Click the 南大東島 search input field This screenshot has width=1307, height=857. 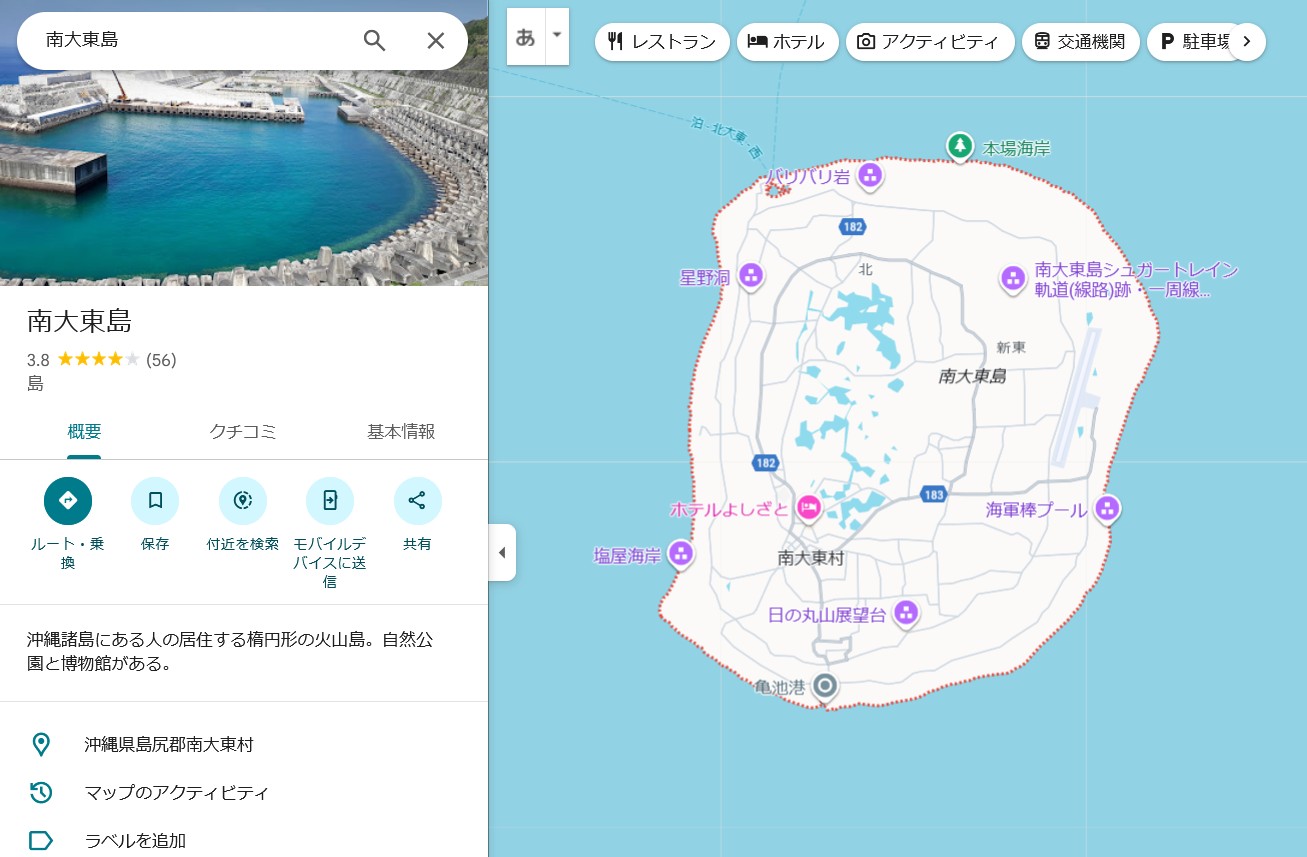point(190,40)
